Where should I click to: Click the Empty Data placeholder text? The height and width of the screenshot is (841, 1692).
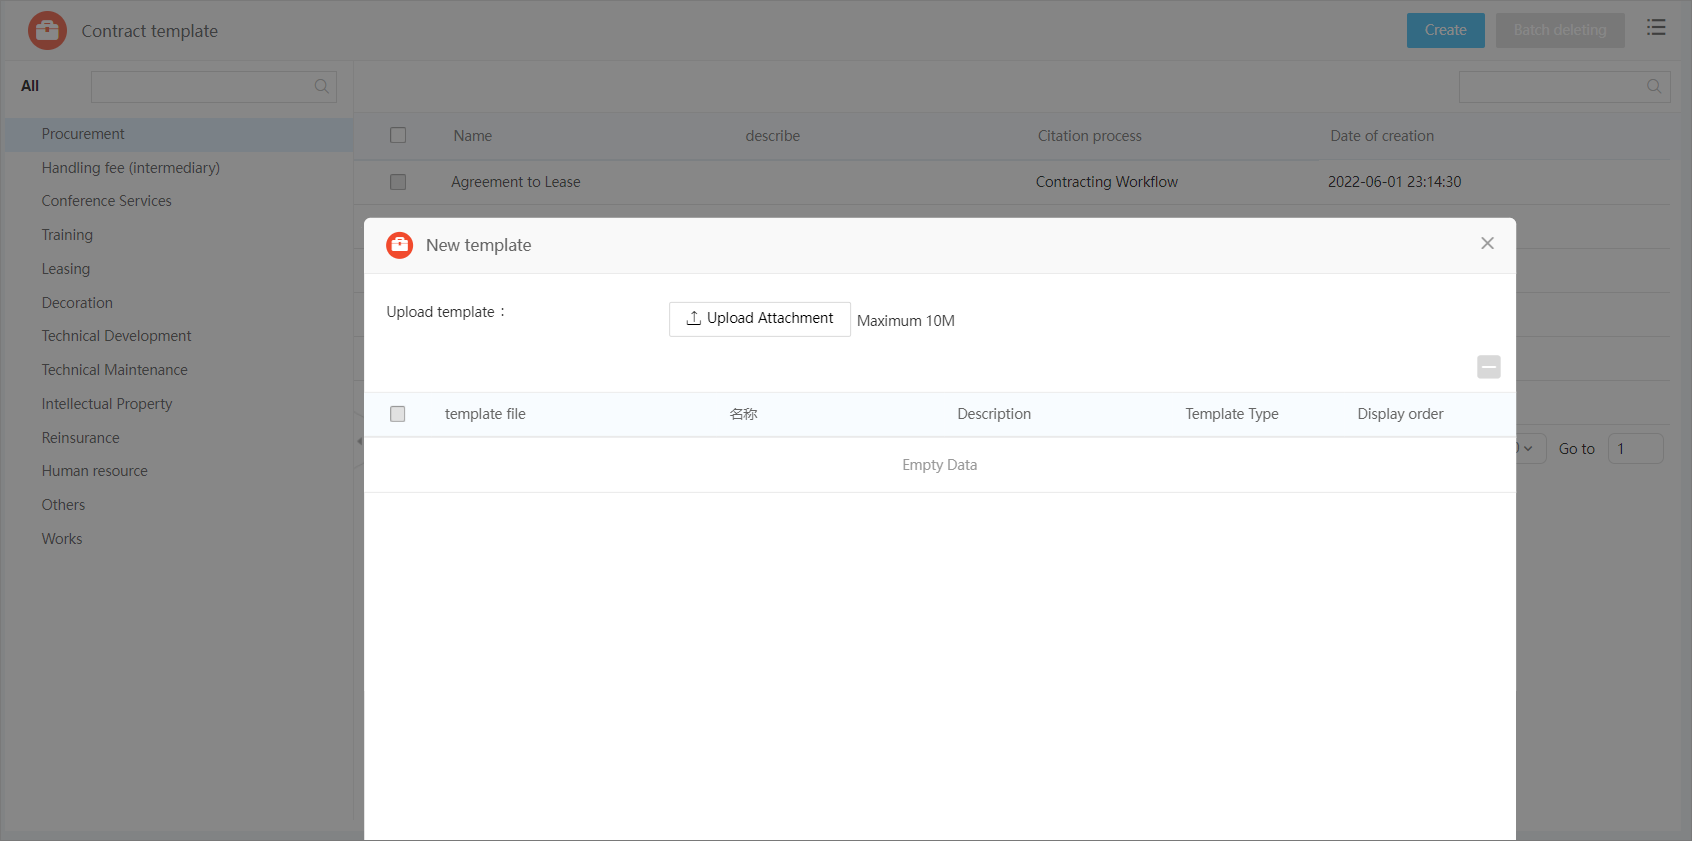[940, 465]
